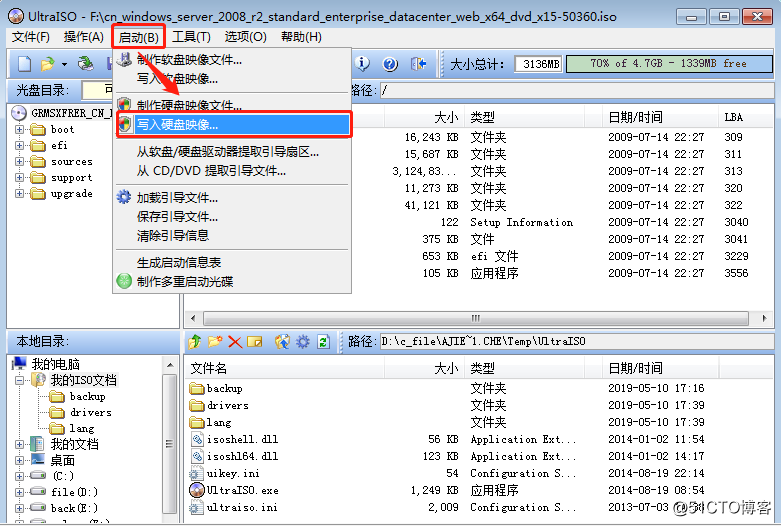The image size is (781, 526).
Task: Click the local tree vertical scrollbar thumb
Action: click(x=169, y=444)
